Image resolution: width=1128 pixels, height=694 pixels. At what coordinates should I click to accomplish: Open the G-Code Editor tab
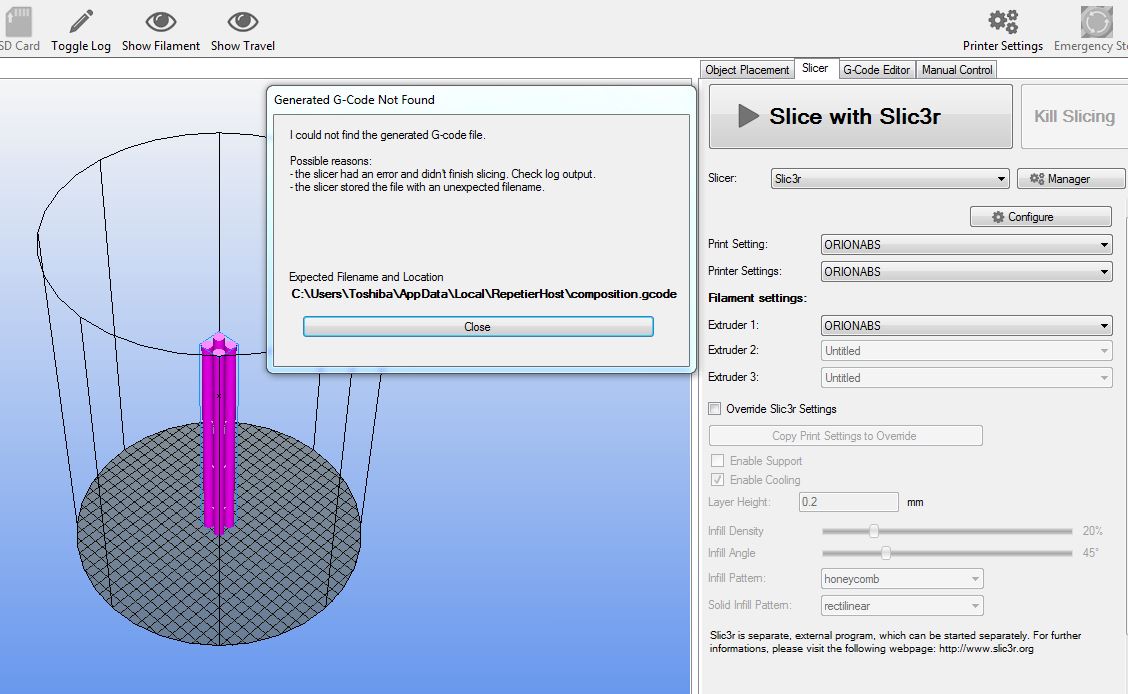coord(876,70)
